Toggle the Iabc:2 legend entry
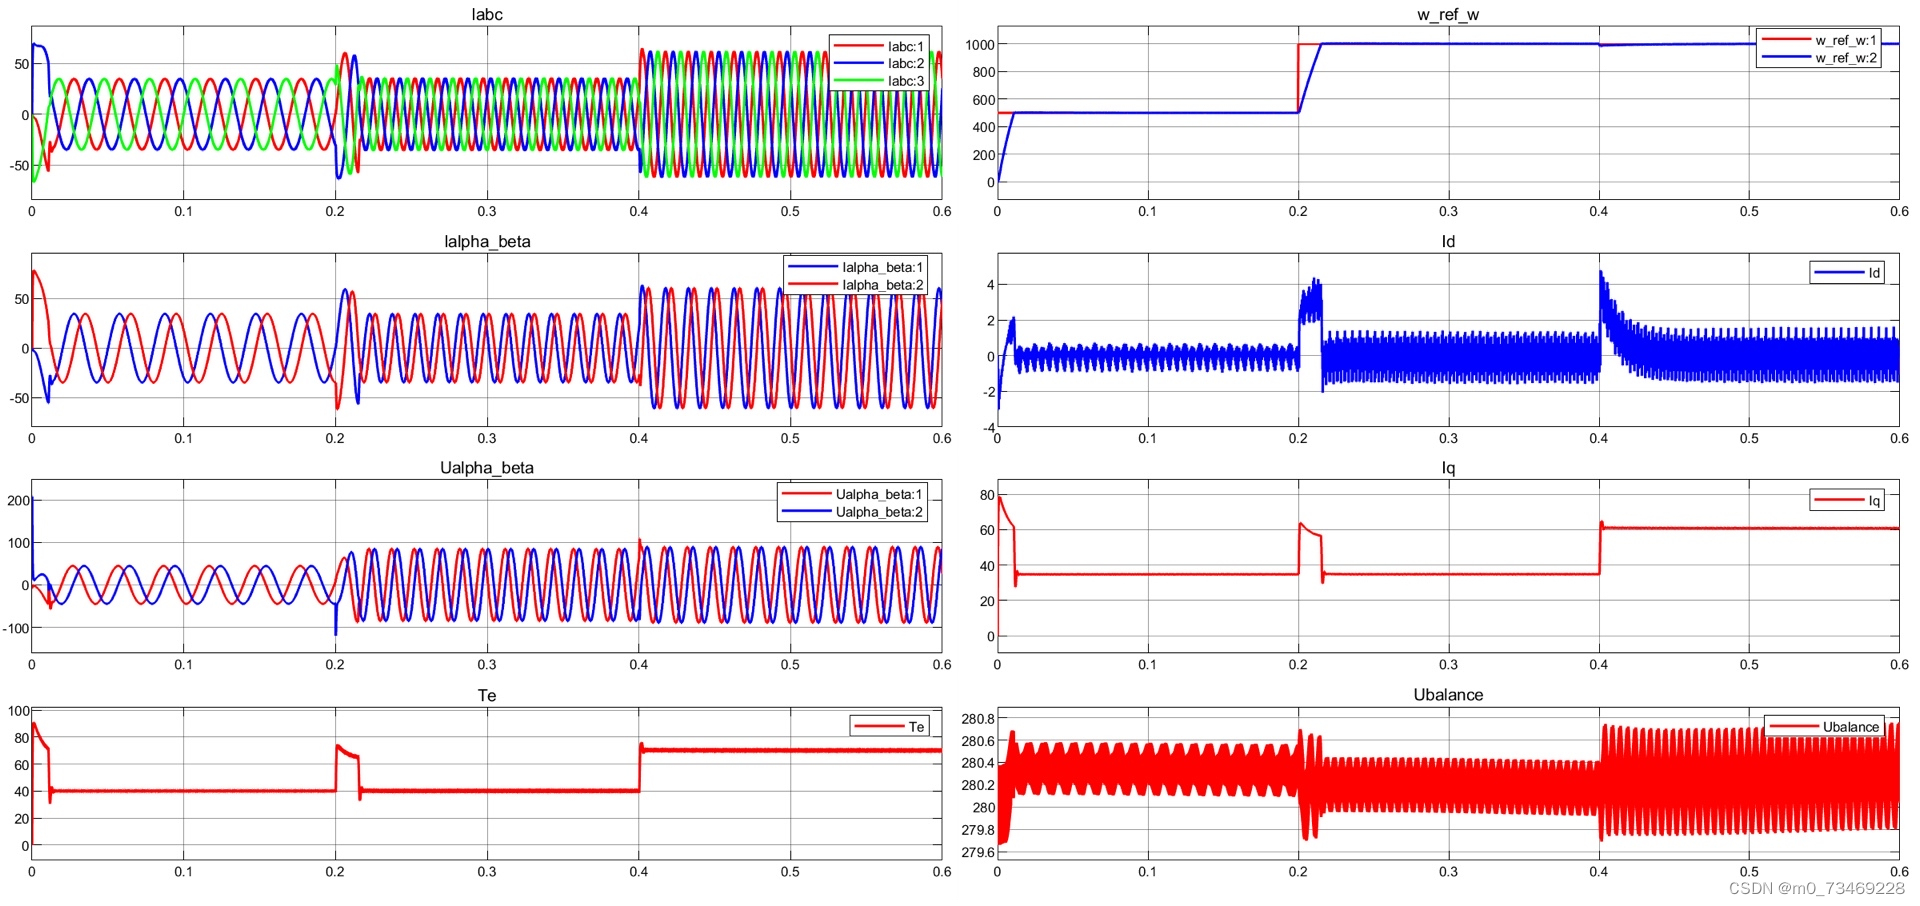The image size is (1920, 906). click(x=906, y=64)
